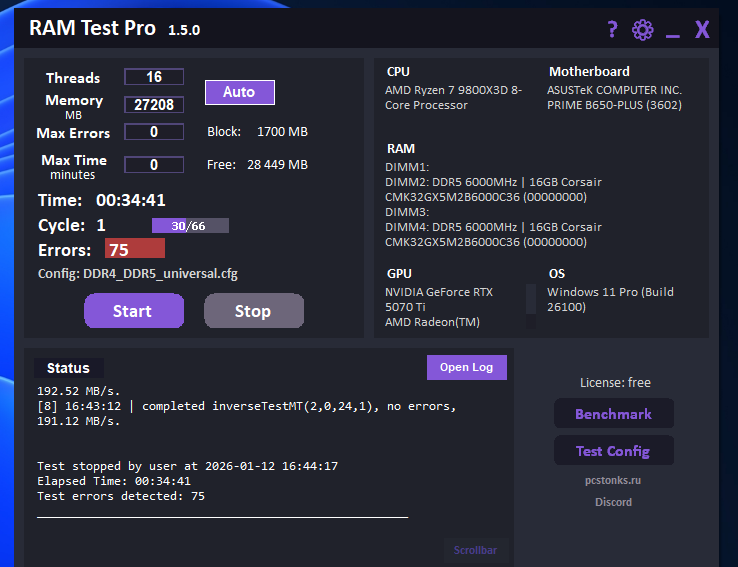Close RAM Test Pro with the X icon

click(x=702, y=30)
